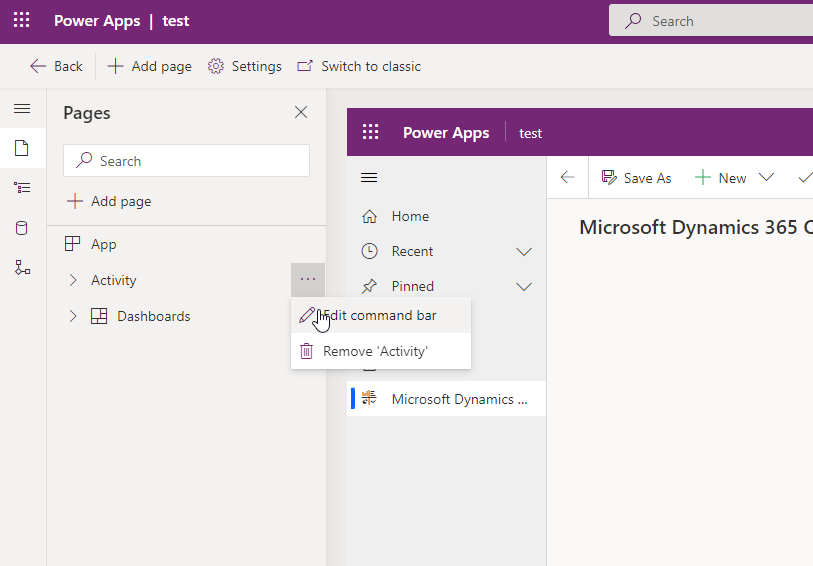
Task: Click the Recent clock icon
Action: [369, 251]
